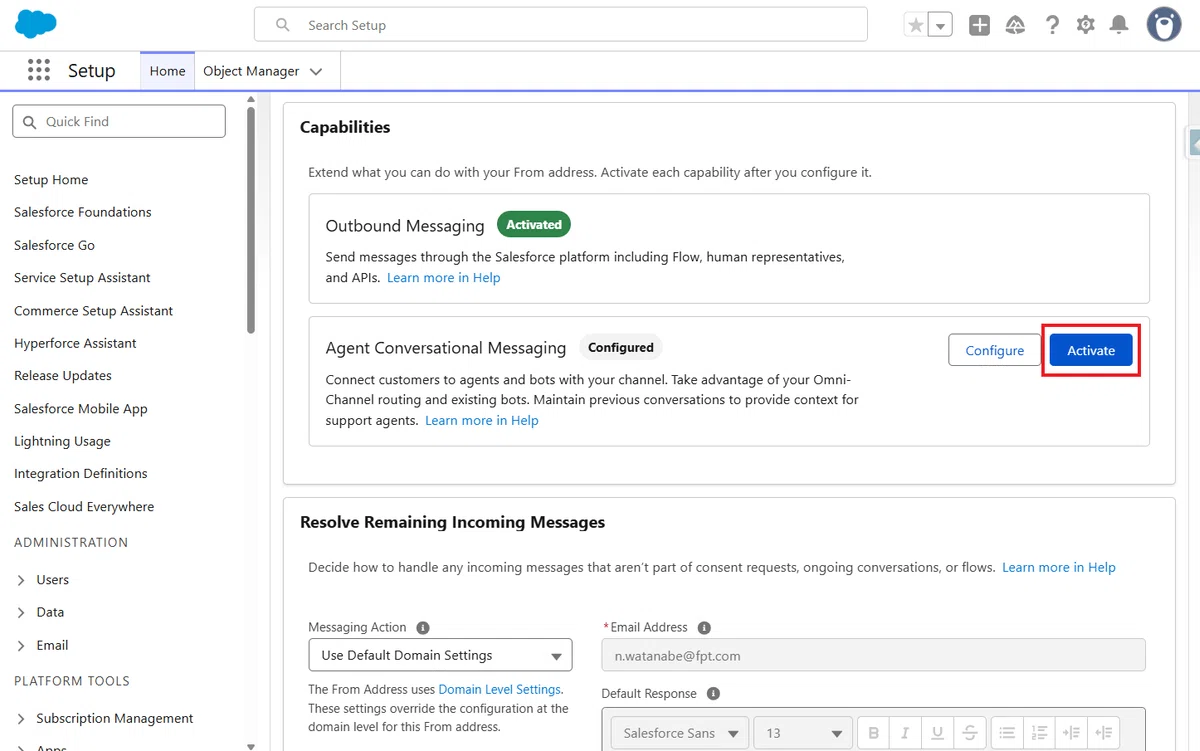Switch to the Object Manager tab
This screenshot has width=1200, height=751.
click(263, 71)
